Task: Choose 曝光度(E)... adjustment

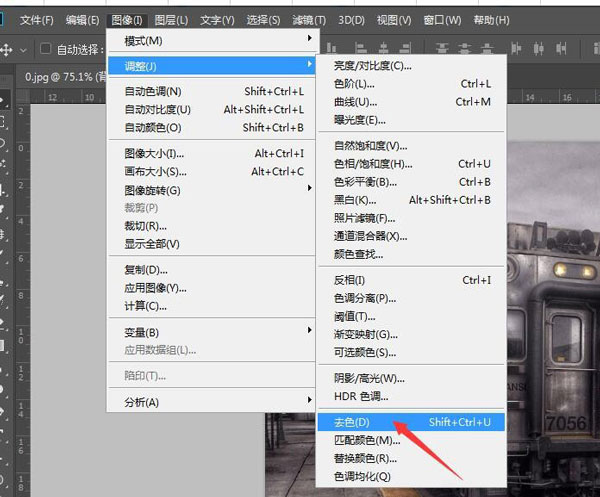Action: (x=411, y=120)
